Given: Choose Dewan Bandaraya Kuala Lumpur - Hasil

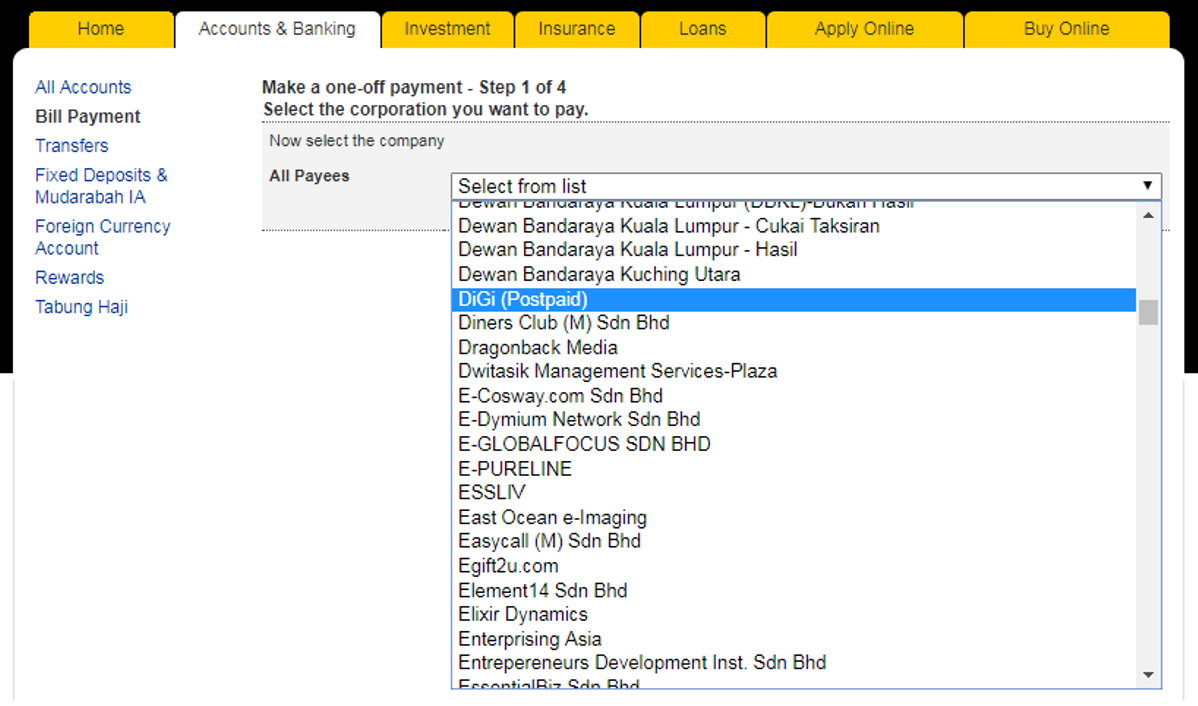Looking at the screenshot, I should pyautogui.click(x=794, y=250).
